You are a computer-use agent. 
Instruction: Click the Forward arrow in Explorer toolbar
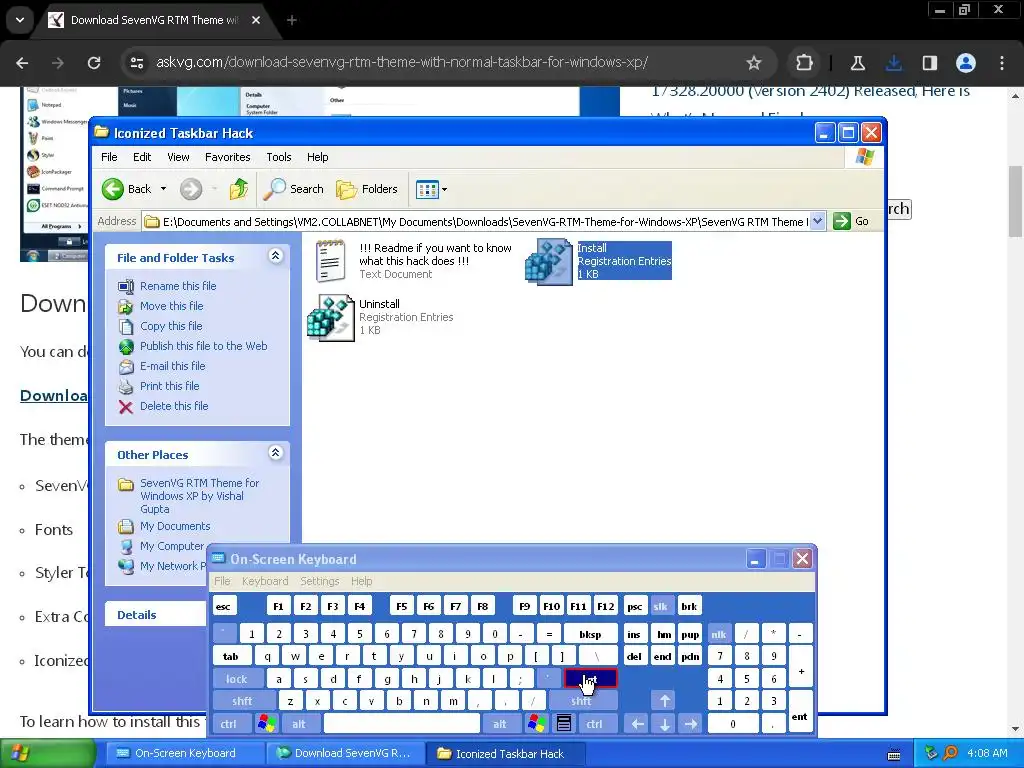[191, 189]
